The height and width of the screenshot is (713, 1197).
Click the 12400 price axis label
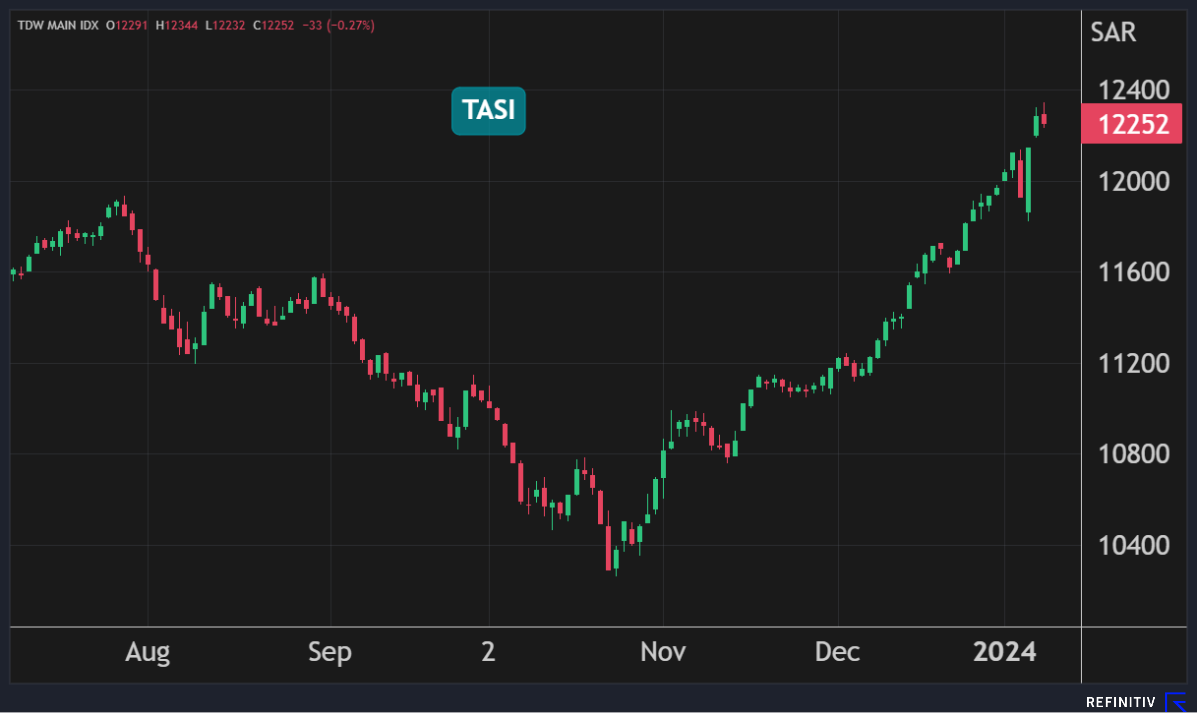coord(1132,91)
